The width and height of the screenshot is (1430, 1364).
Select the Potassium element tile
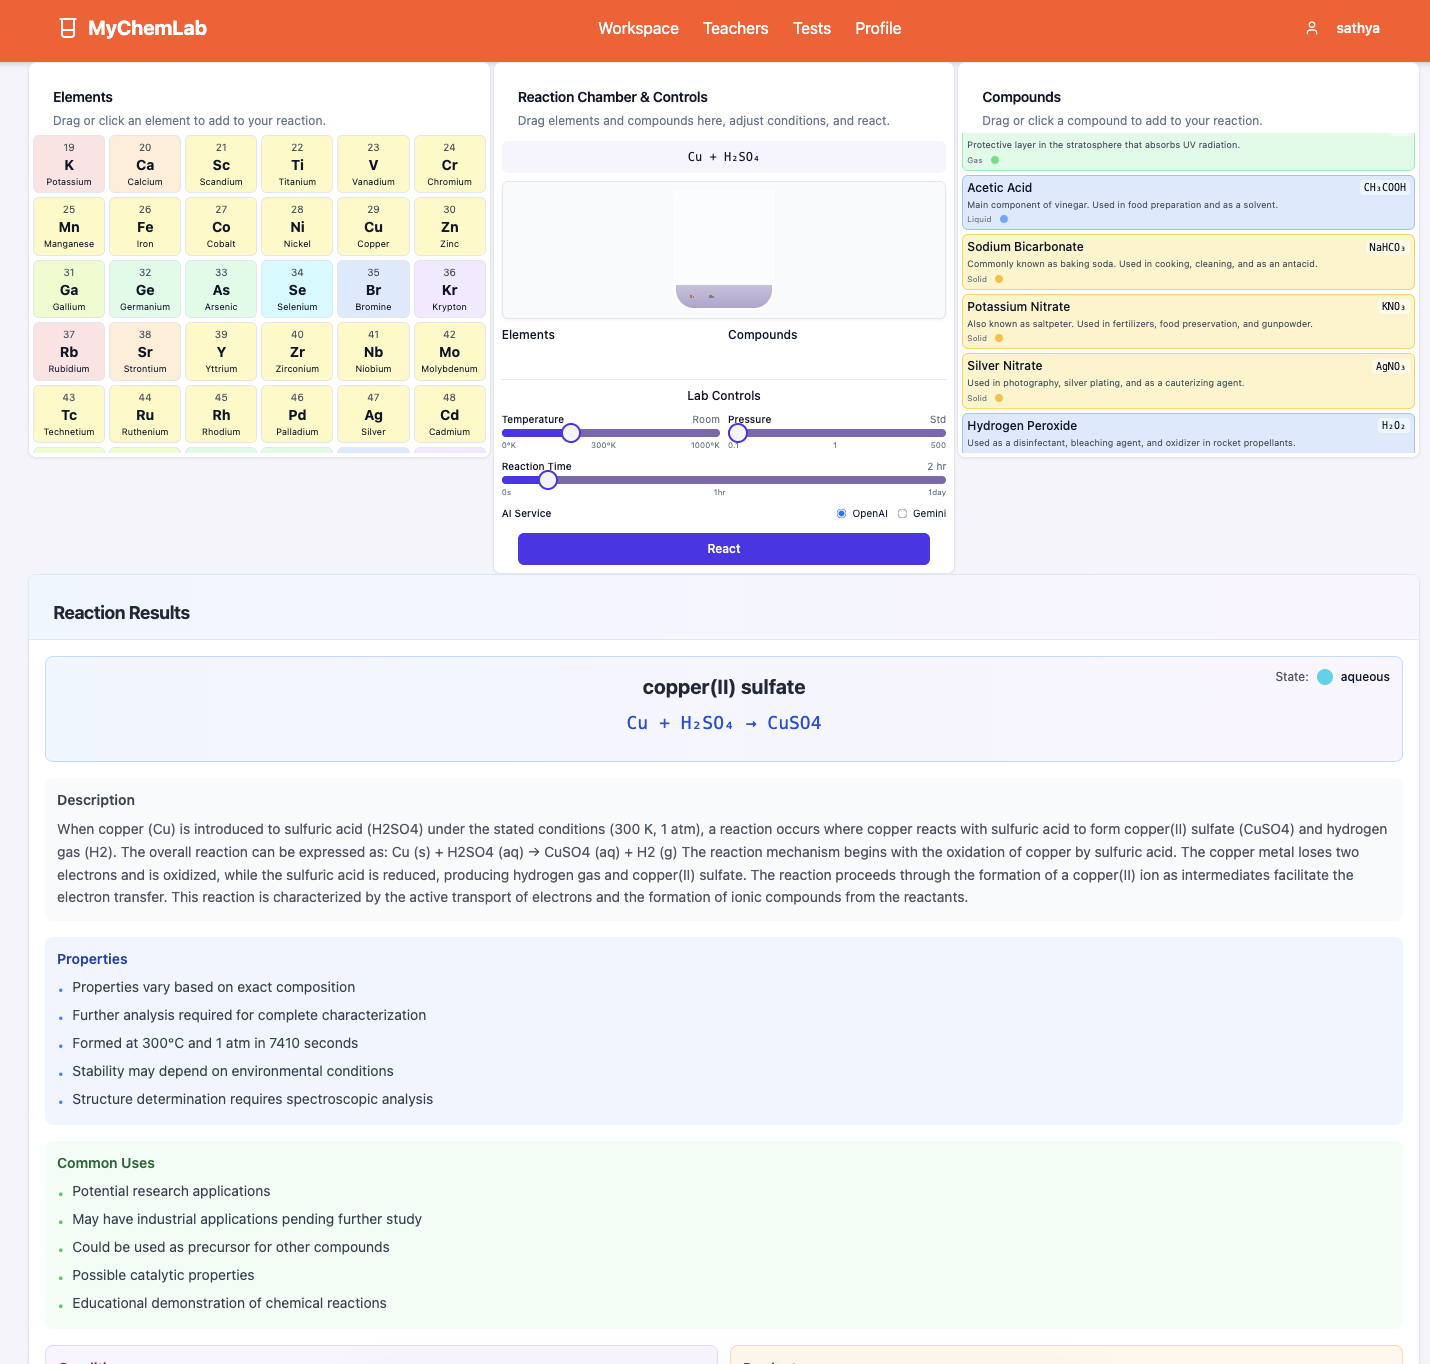point(69,163)
